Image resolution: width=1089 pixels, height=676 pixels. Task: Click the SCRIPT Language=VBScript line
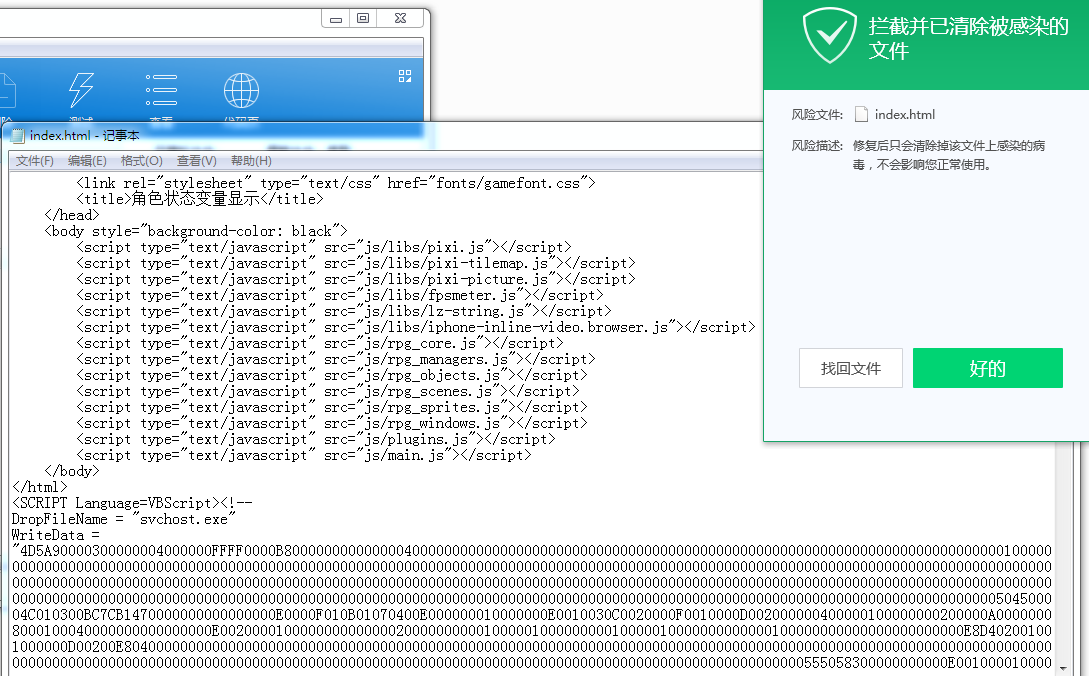(132, 503)
